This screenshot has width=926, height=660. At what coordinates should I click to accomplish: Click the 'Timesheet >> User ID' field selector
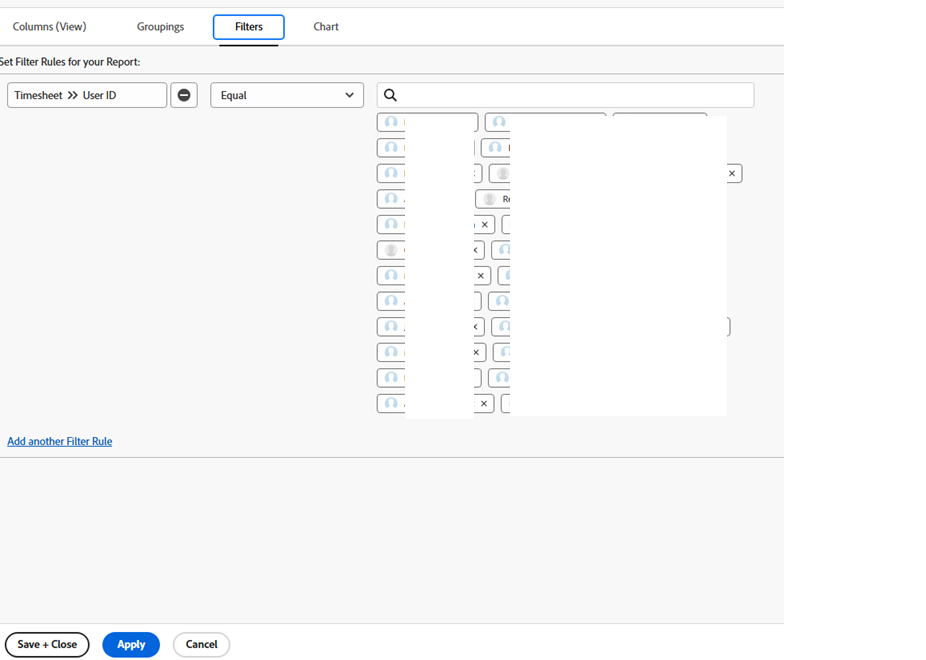pyautogui.click(x=86, y=94)
